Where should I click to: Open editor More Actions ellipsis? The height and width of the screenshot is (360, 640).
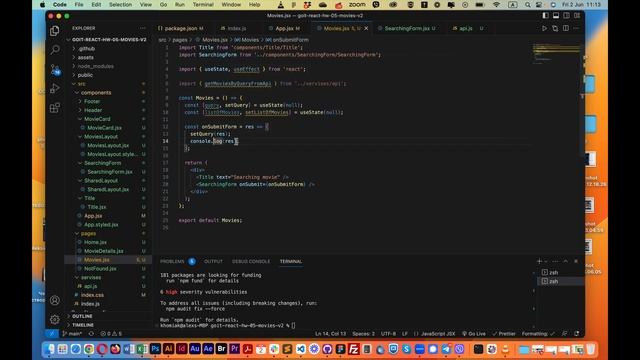576,28
